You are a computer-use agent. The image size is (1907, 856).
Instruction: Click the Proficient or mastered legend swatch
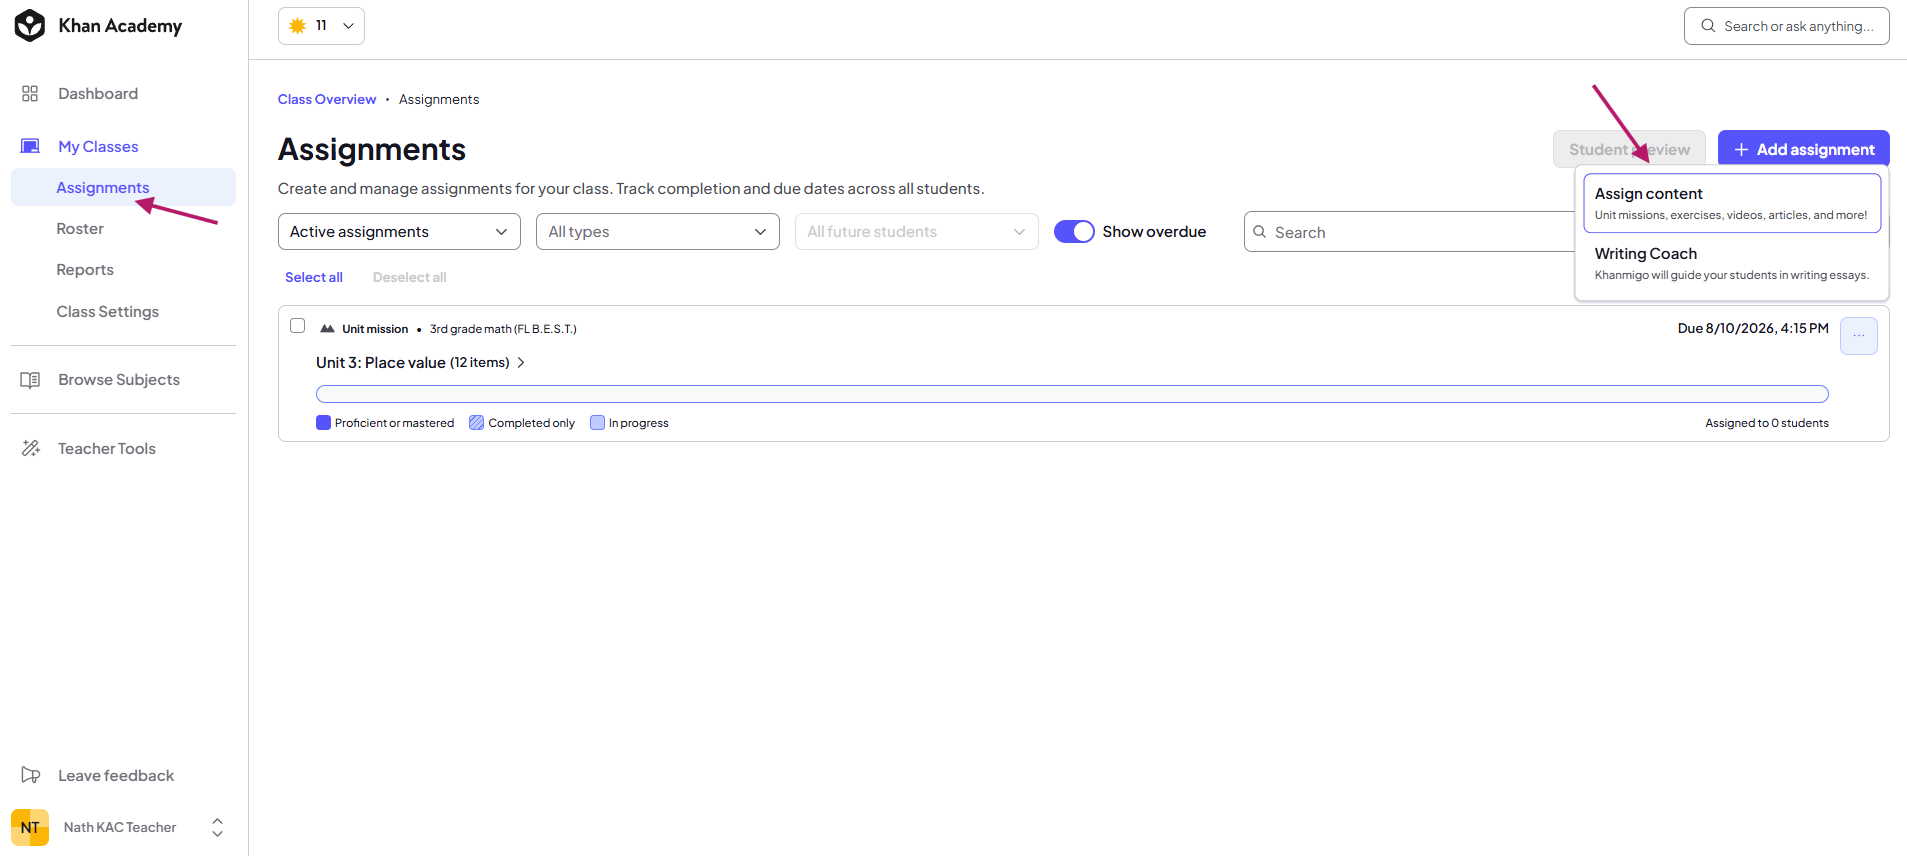pos(323,422)
